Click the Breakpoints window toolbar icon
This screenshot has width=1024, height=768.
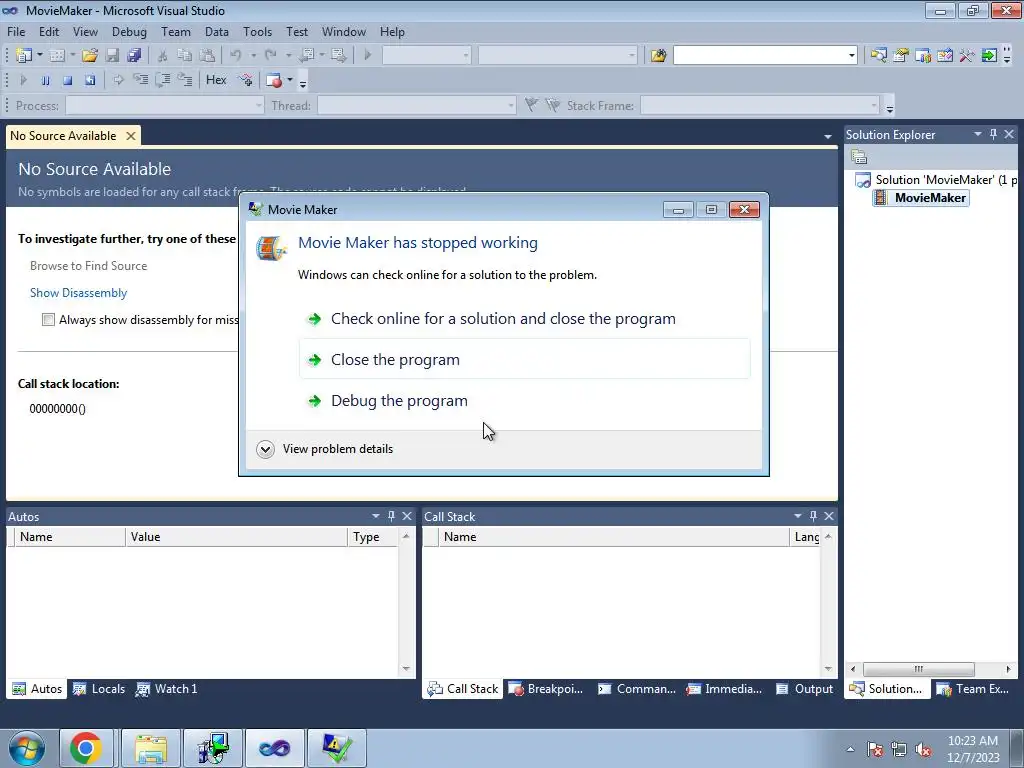(274, 80)
